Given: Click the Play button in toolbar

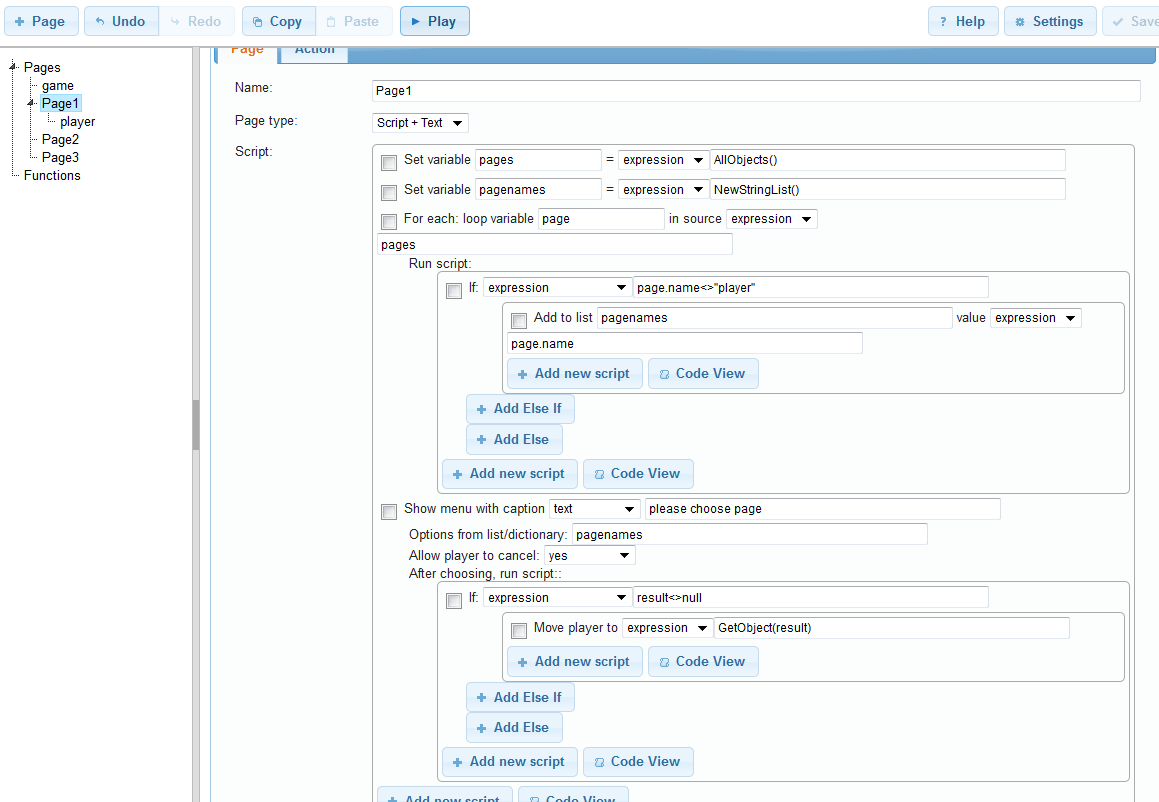Looking at the screenshot, I should click(434, 21).
